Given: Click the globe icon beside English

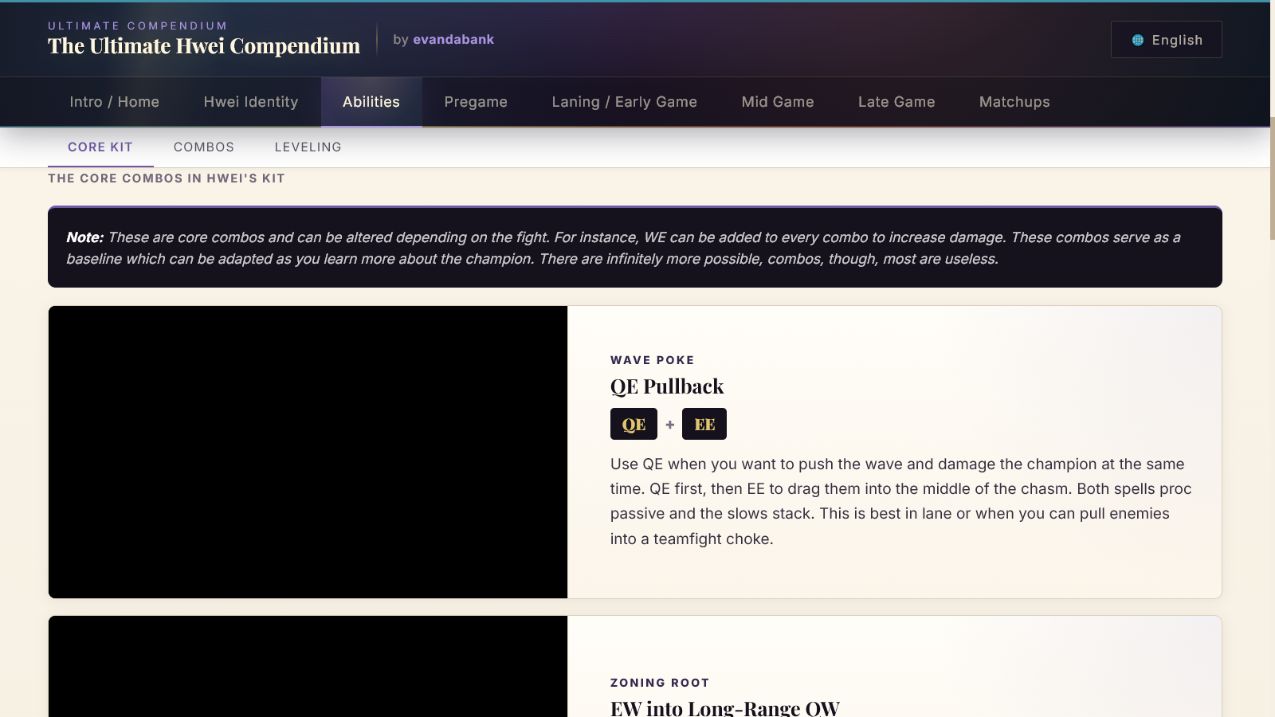Looking at the screenshot, I should coord(1138,40).
